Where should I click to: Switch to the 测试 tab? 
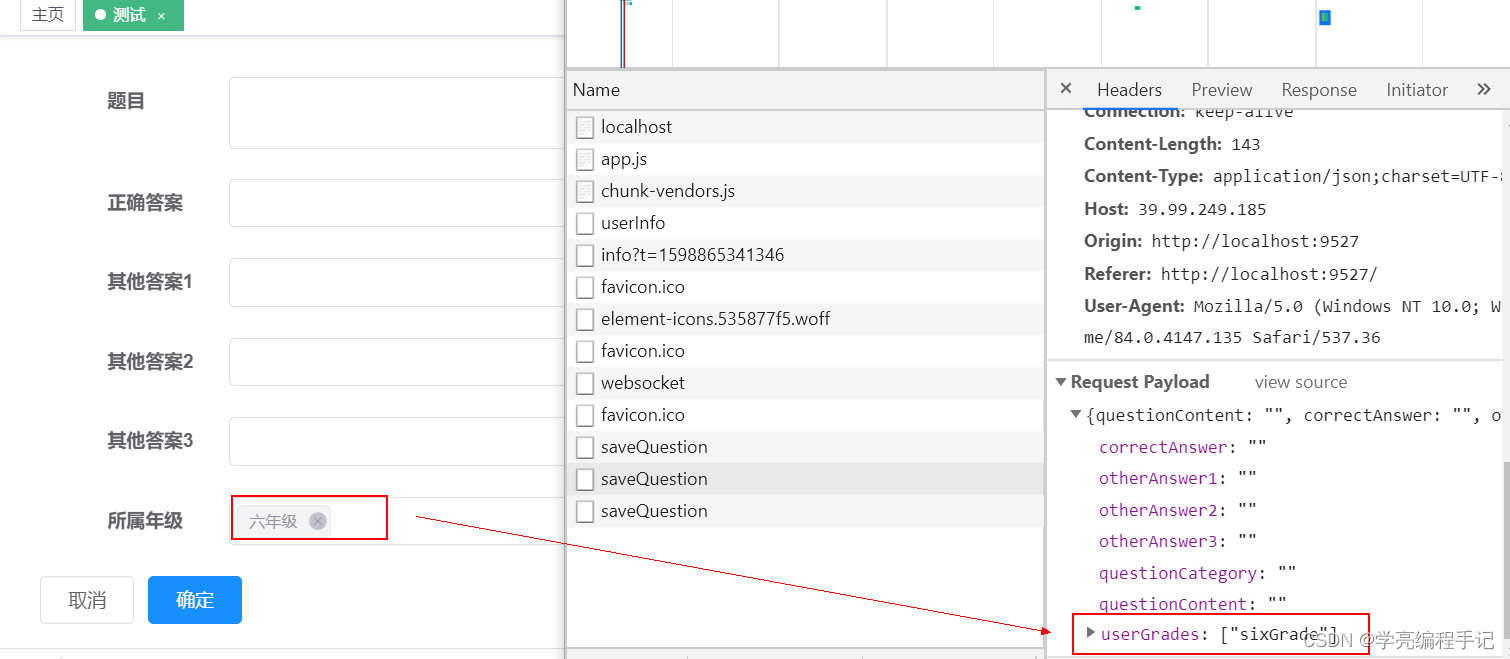pyautogui.click(x=133, y=15)
